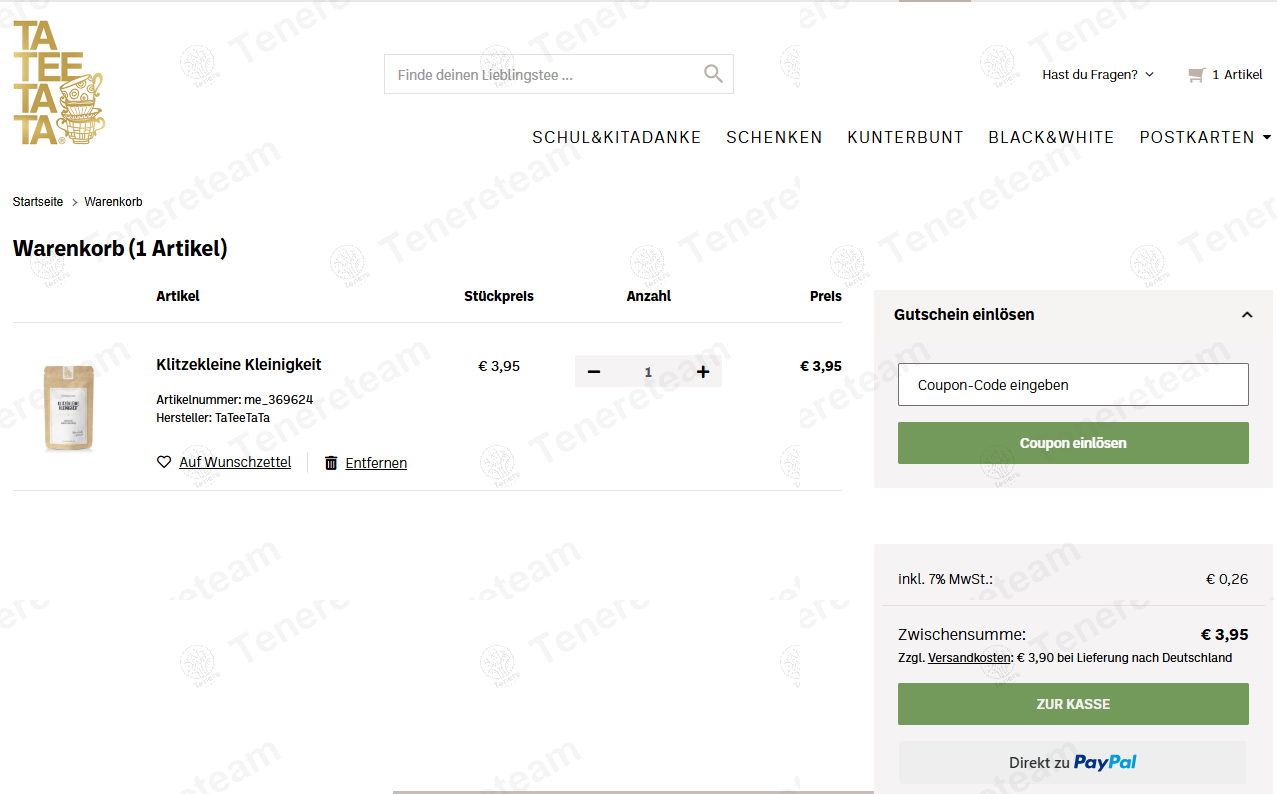Screen dimensions: 1277x794
Task: Open the BLACK&WHITE menu
Action: tap(1051, 138)
